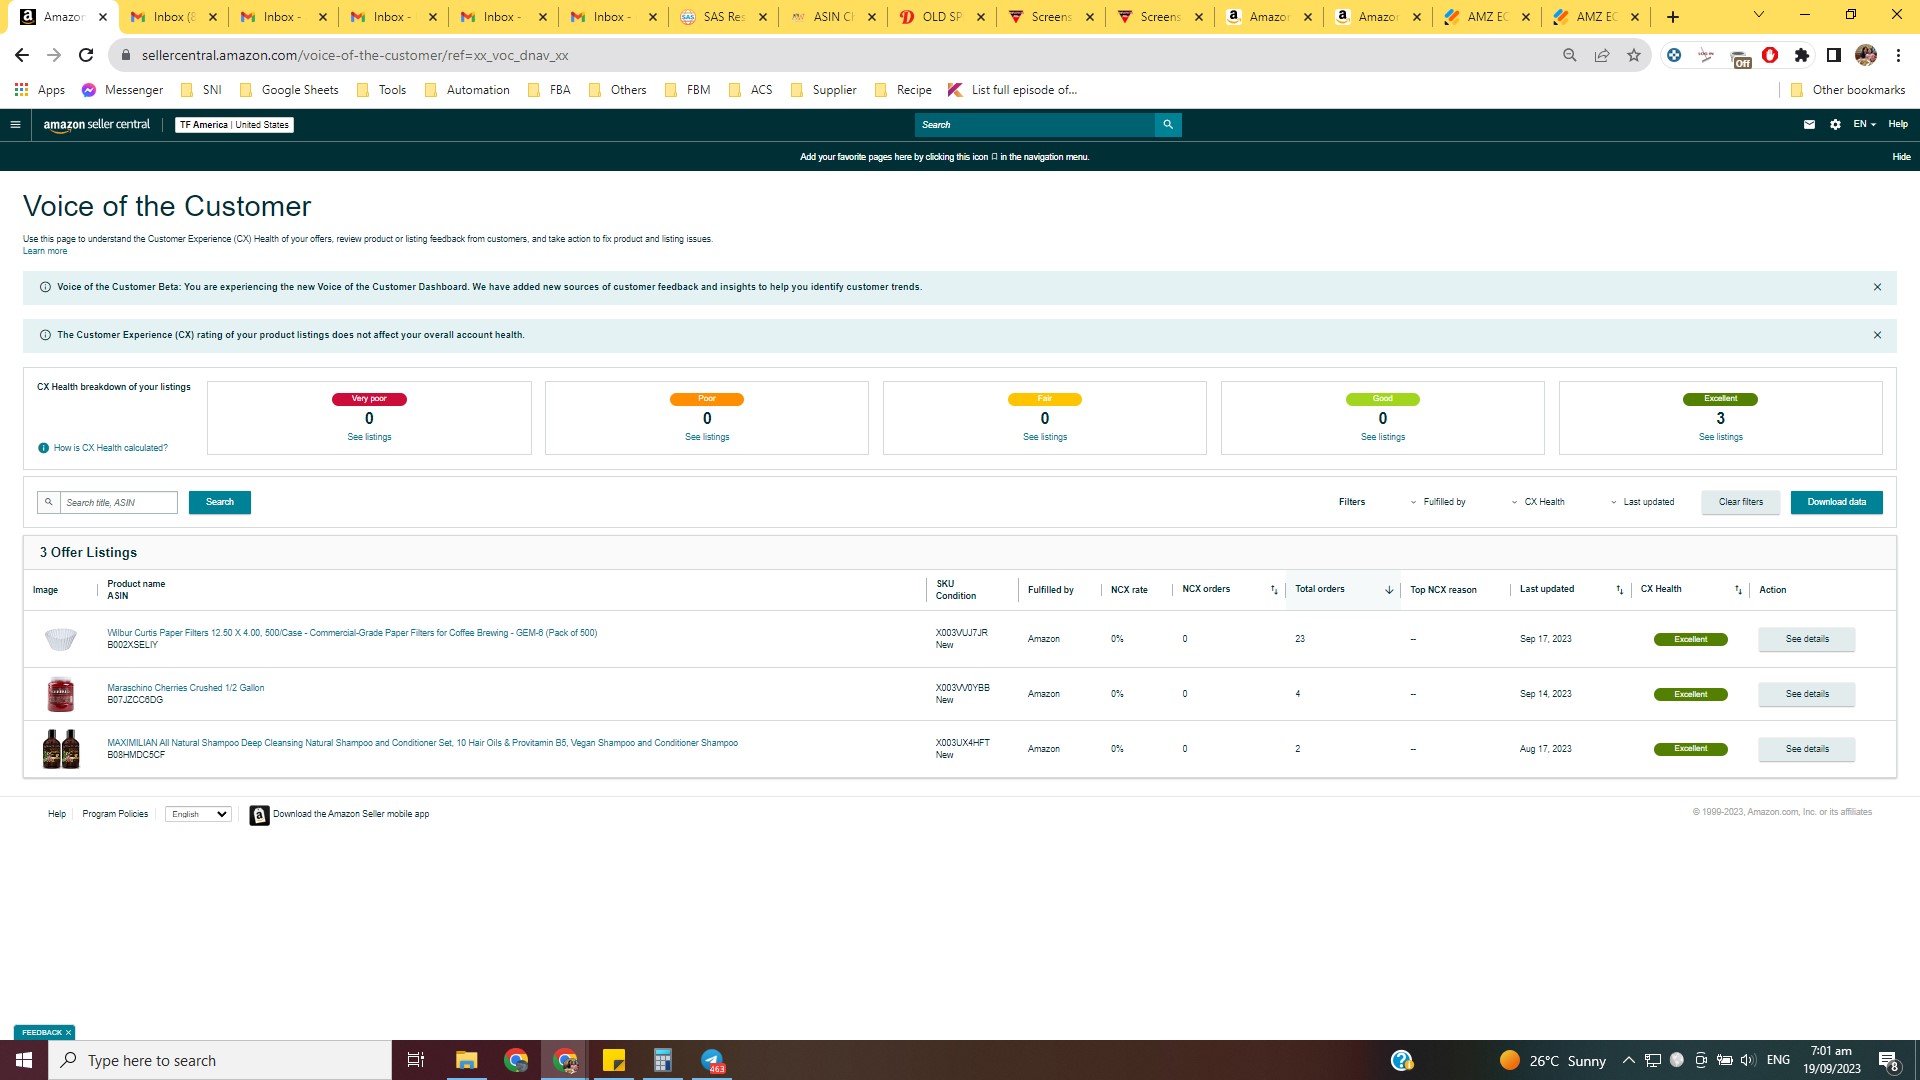Screen dimensions: 1920x1080
Task: Sort the table by the NCX orders column arrows
Action: 1274,590
